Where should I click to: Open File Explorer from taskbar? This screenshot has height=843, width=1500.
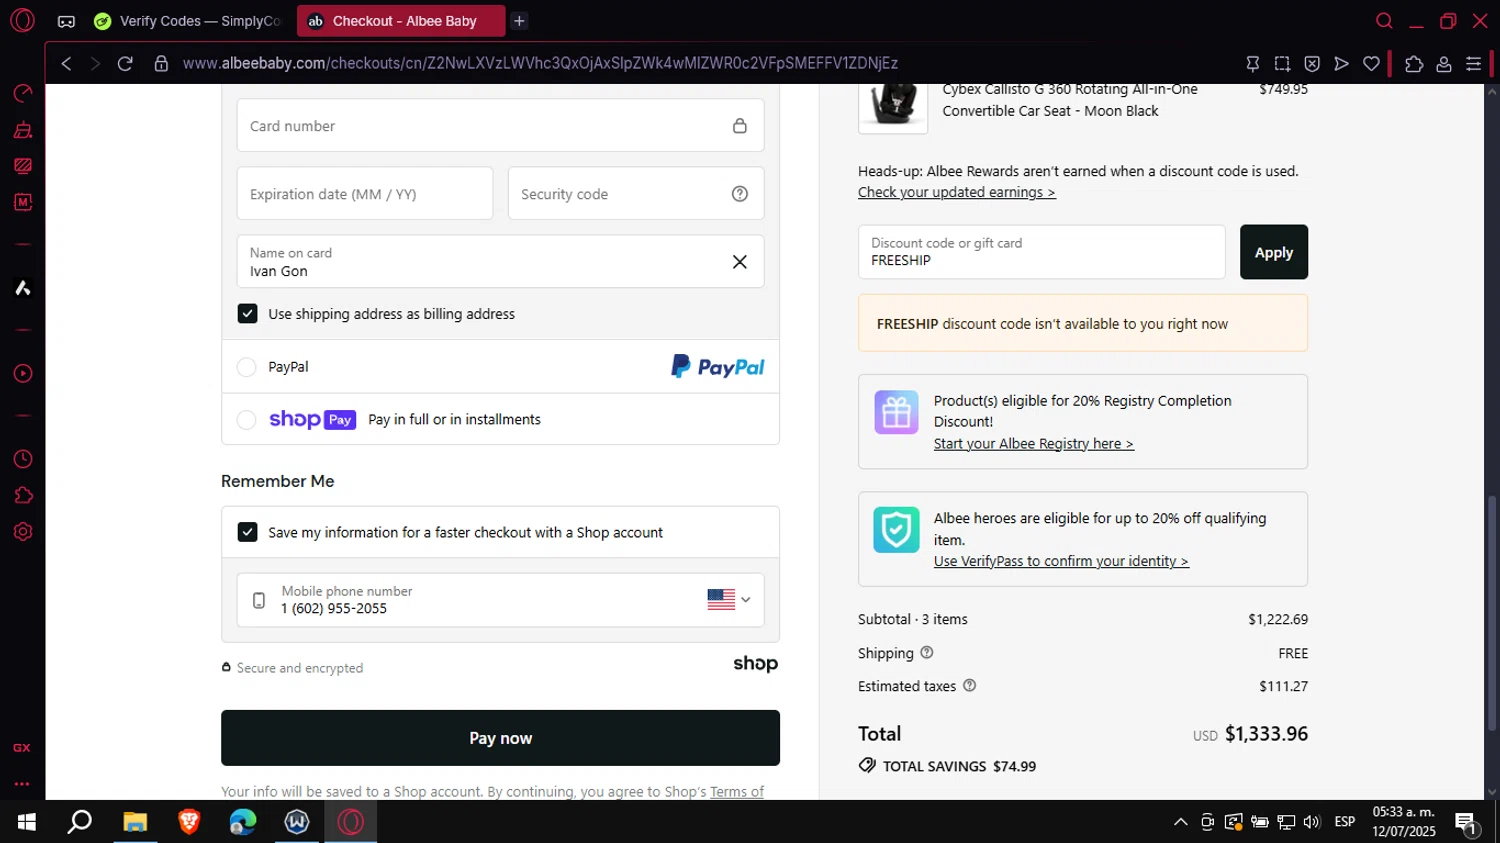pyautogui.click(x=135, y=822)
